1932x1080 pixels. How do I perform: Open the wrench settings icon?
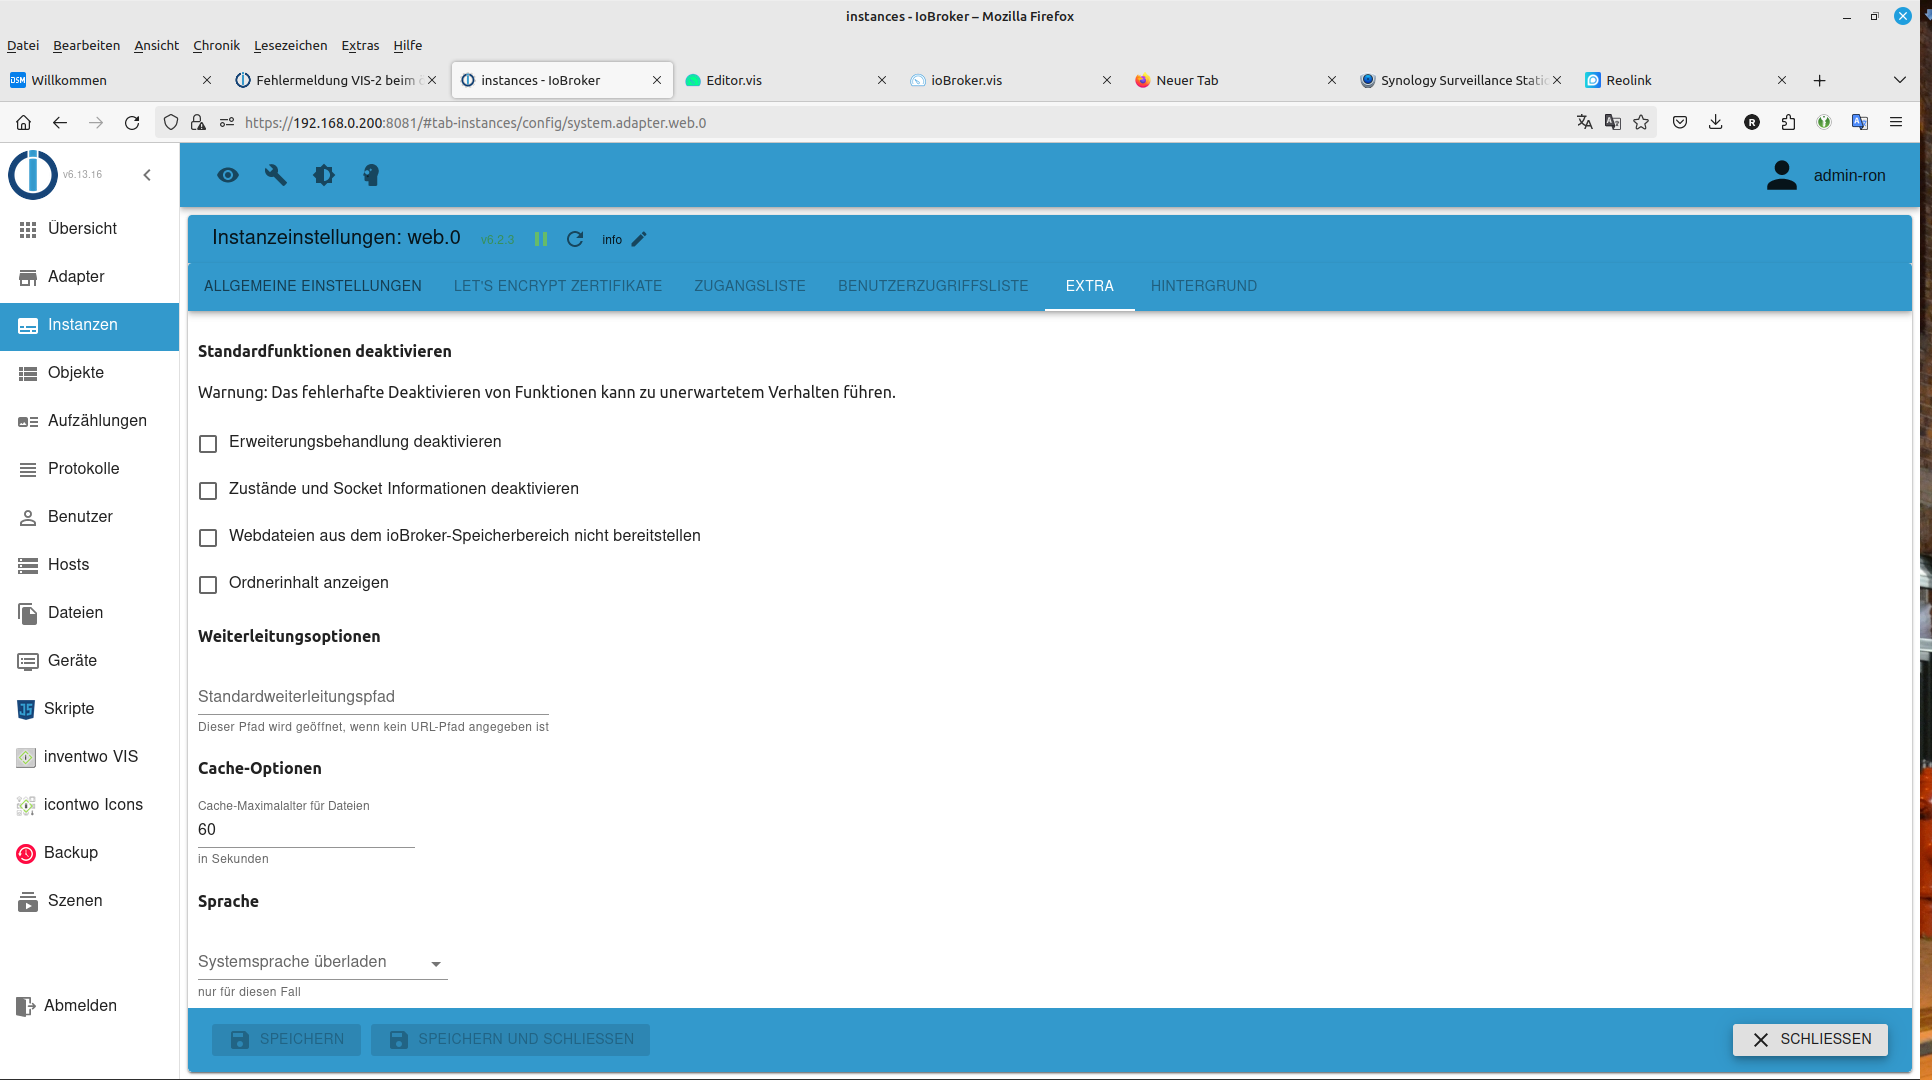(x=275, y=175)
